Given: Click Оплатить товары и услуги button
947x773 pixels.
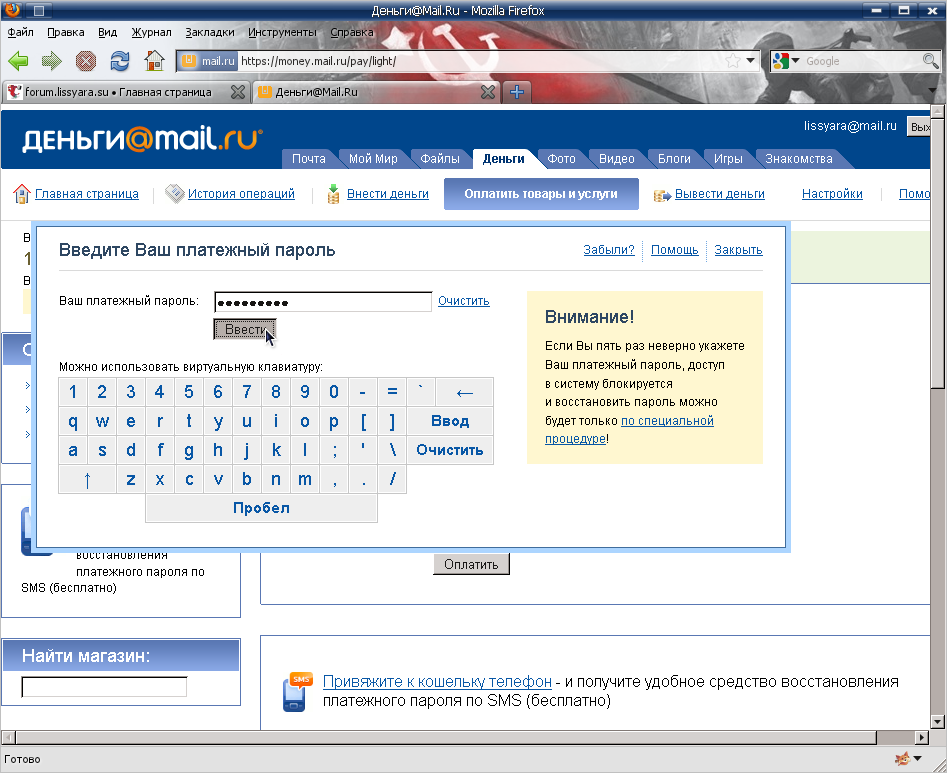Looking at the screenshot, I should (541, 194).
